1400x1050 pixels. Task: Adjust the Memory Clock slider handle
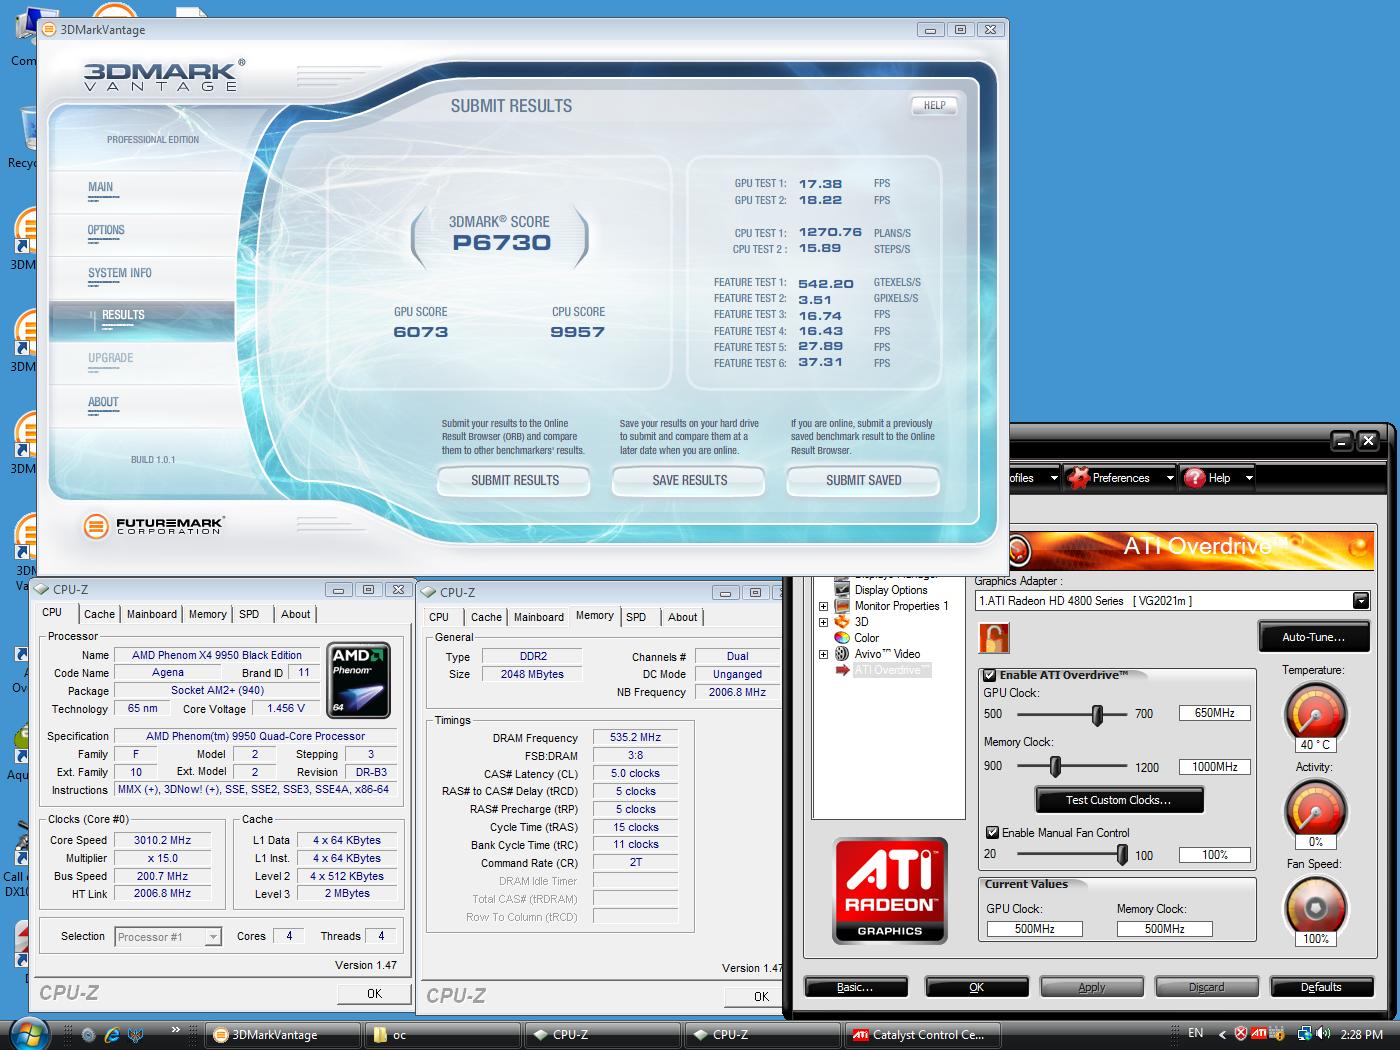tap(1054, 767)
